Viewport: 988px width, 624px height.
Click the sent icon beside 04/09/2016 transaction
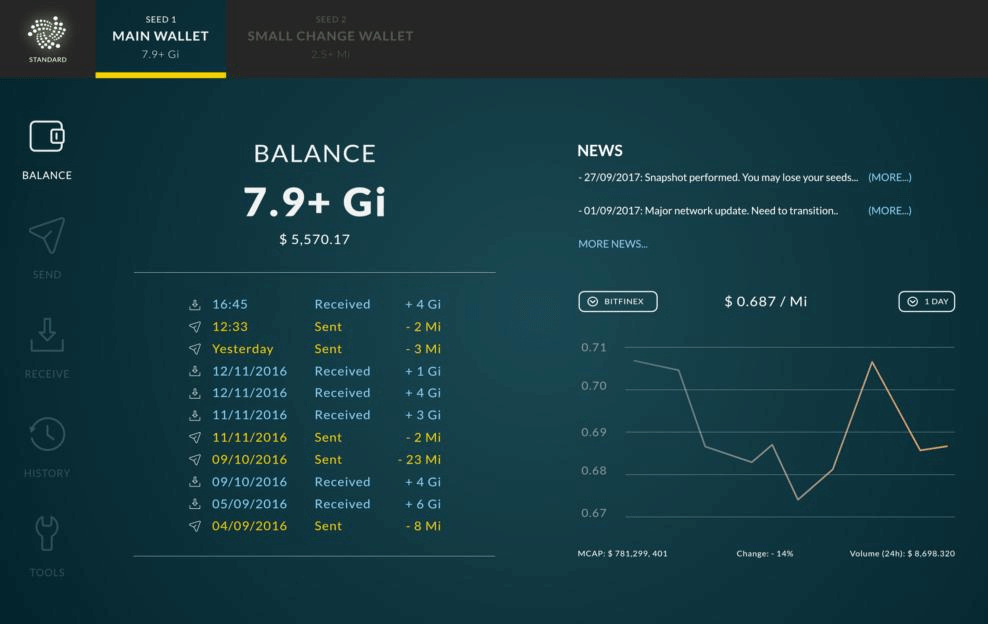click(195, 526)
